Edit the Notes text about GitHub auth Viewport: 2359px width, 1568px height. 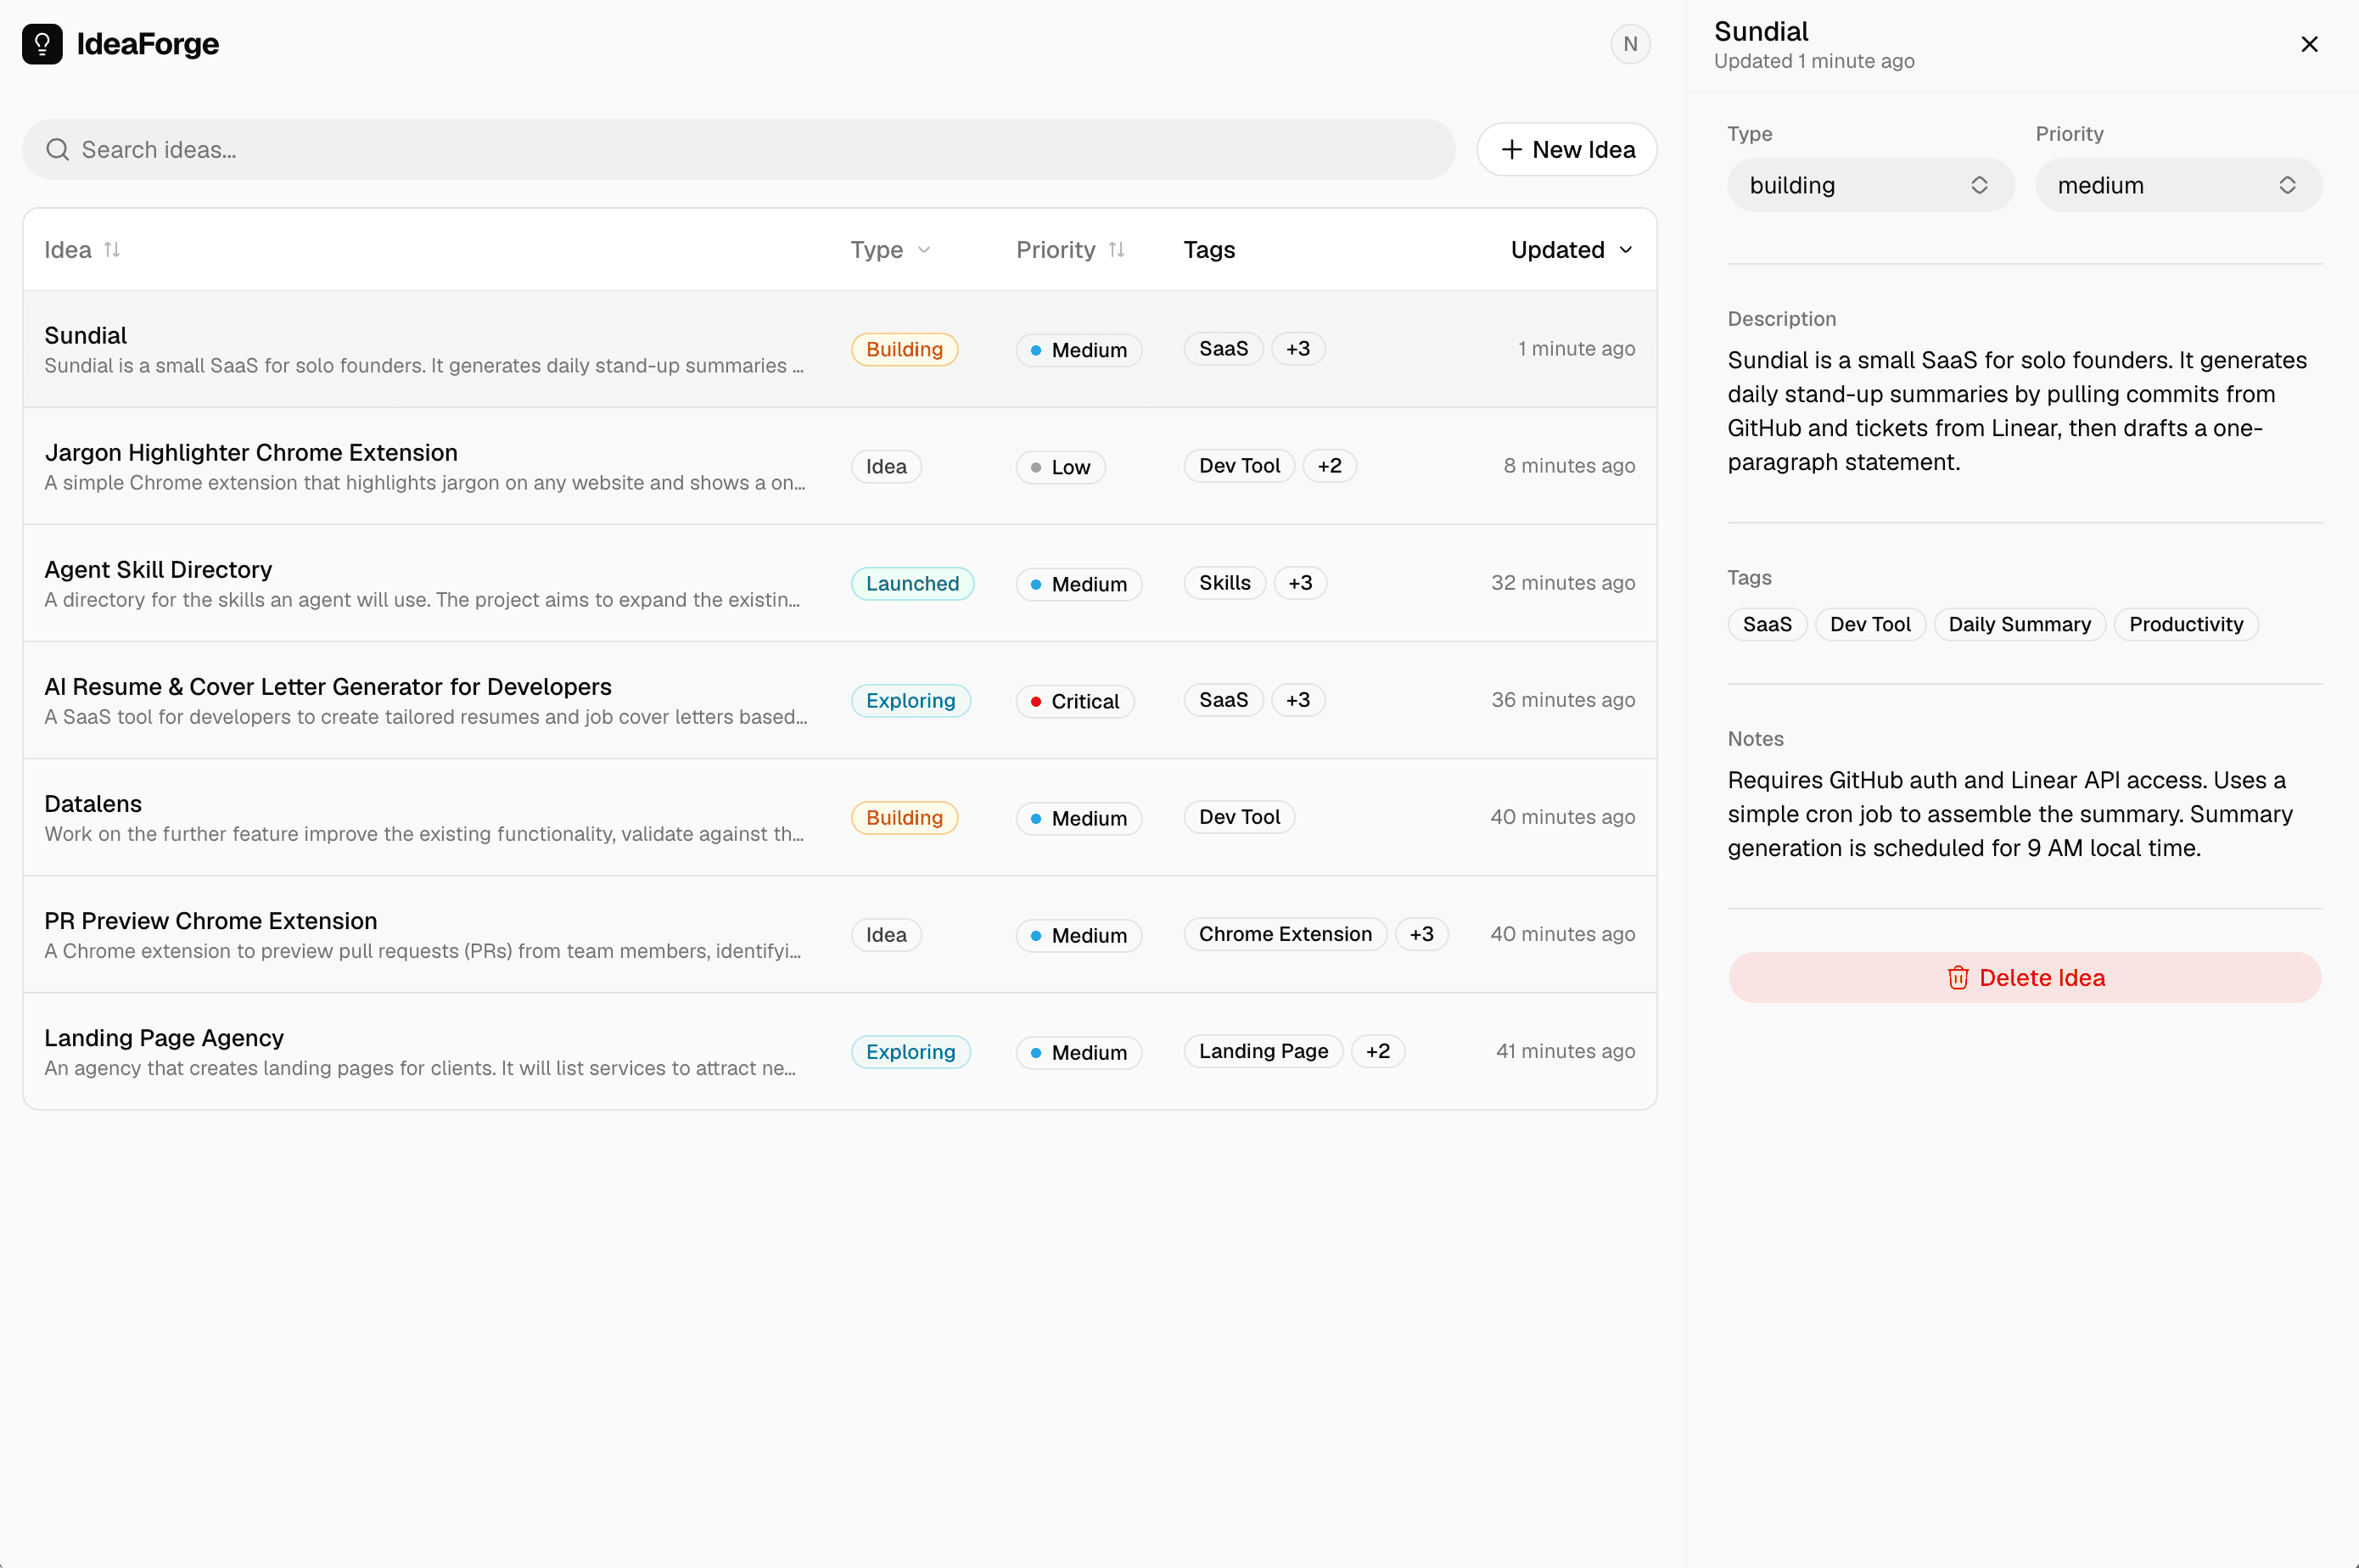[x=2011, y=814]
